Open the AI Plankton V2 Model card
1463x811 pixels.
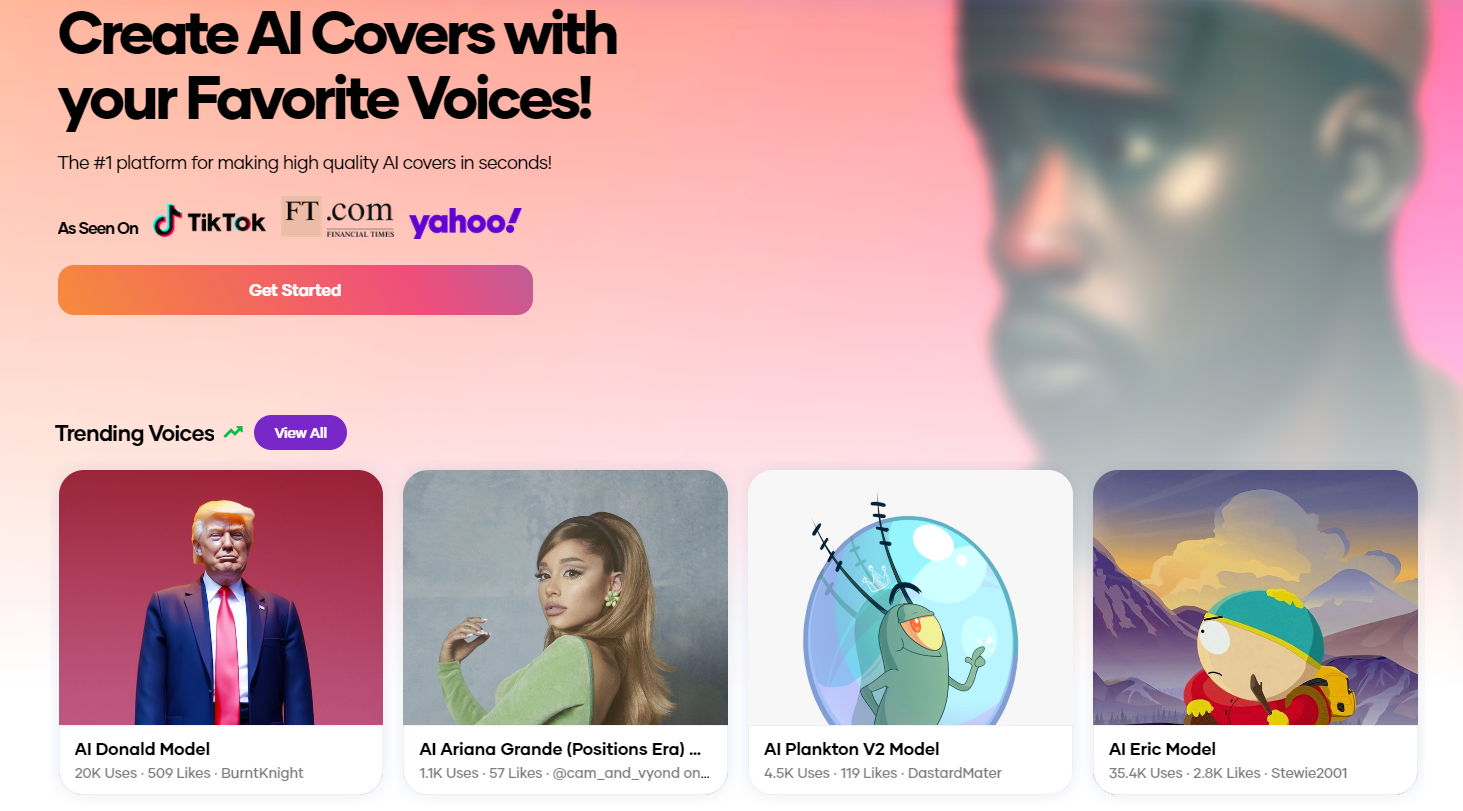[910, 630]
